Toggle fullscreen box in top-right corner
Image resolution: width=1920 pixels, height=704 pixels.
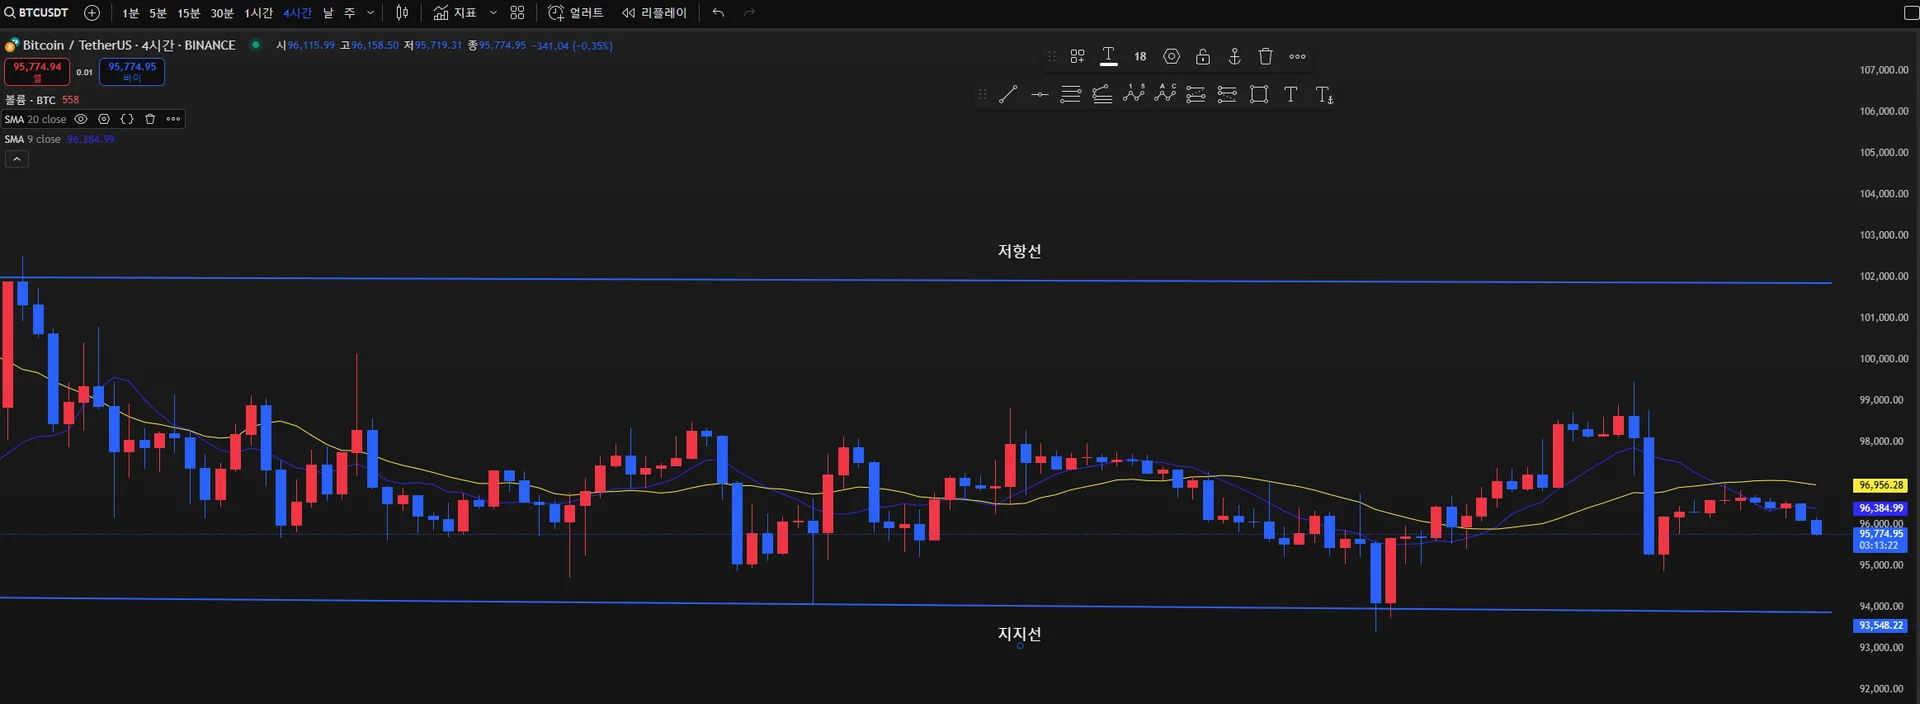pos(1911,12)
